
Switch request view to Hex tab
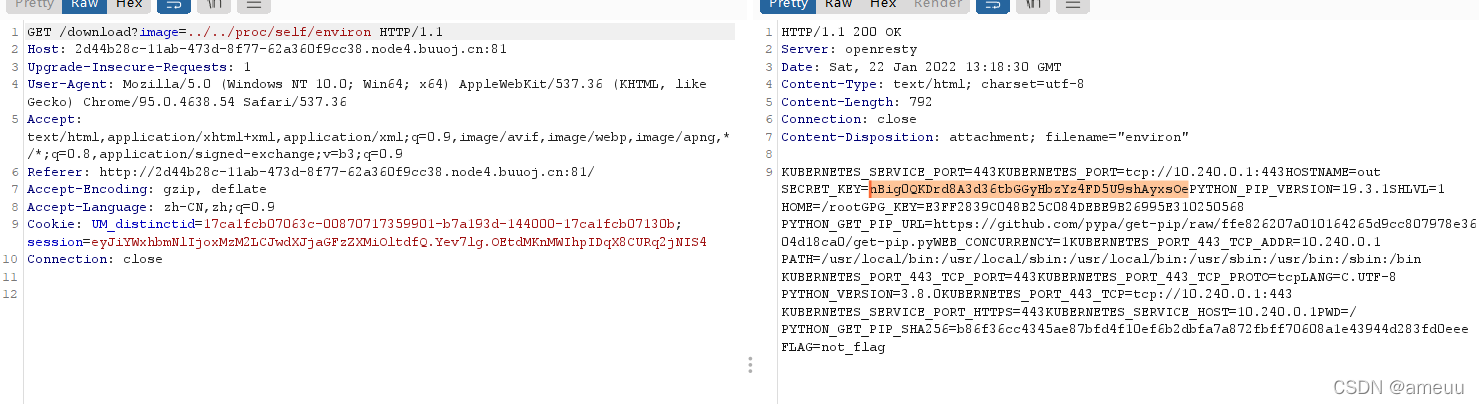click(x=128, y=5)
